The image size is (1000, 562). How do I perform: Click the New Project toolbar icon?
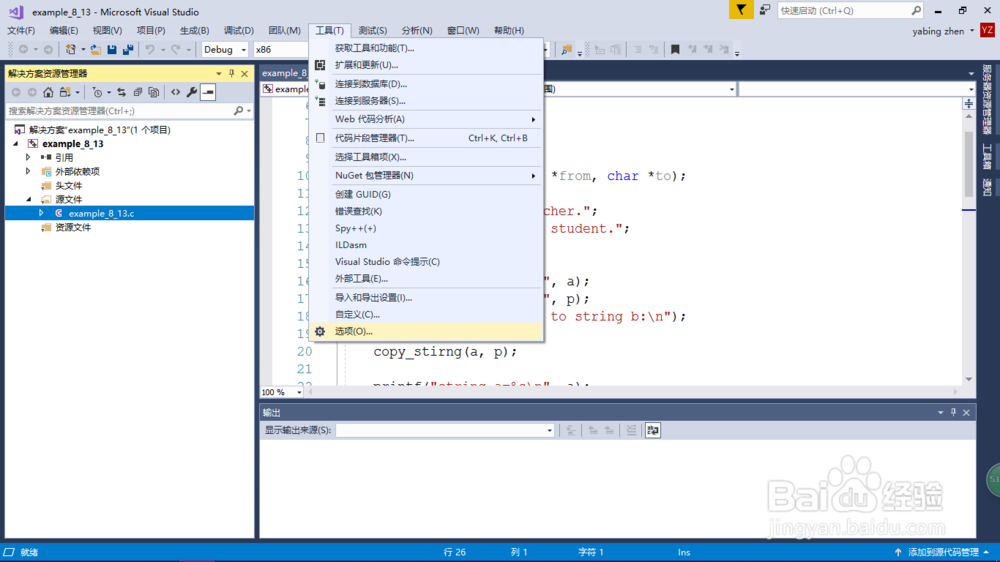pyautogui.click(x=71, y=49)
